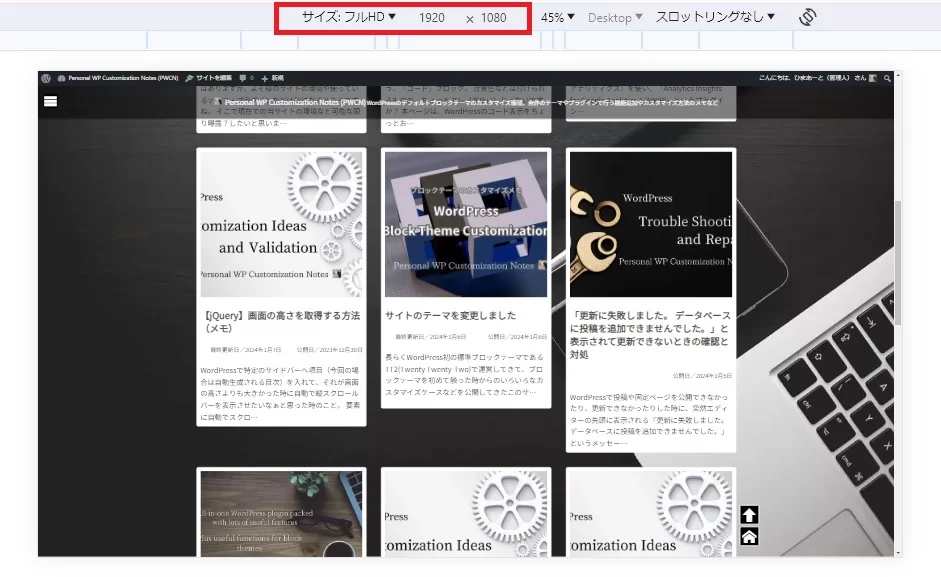Image resolution: width=941 pixels, height=577 pixels.
Task: Click 新規 in the admin bar
Action: point(272,78)
